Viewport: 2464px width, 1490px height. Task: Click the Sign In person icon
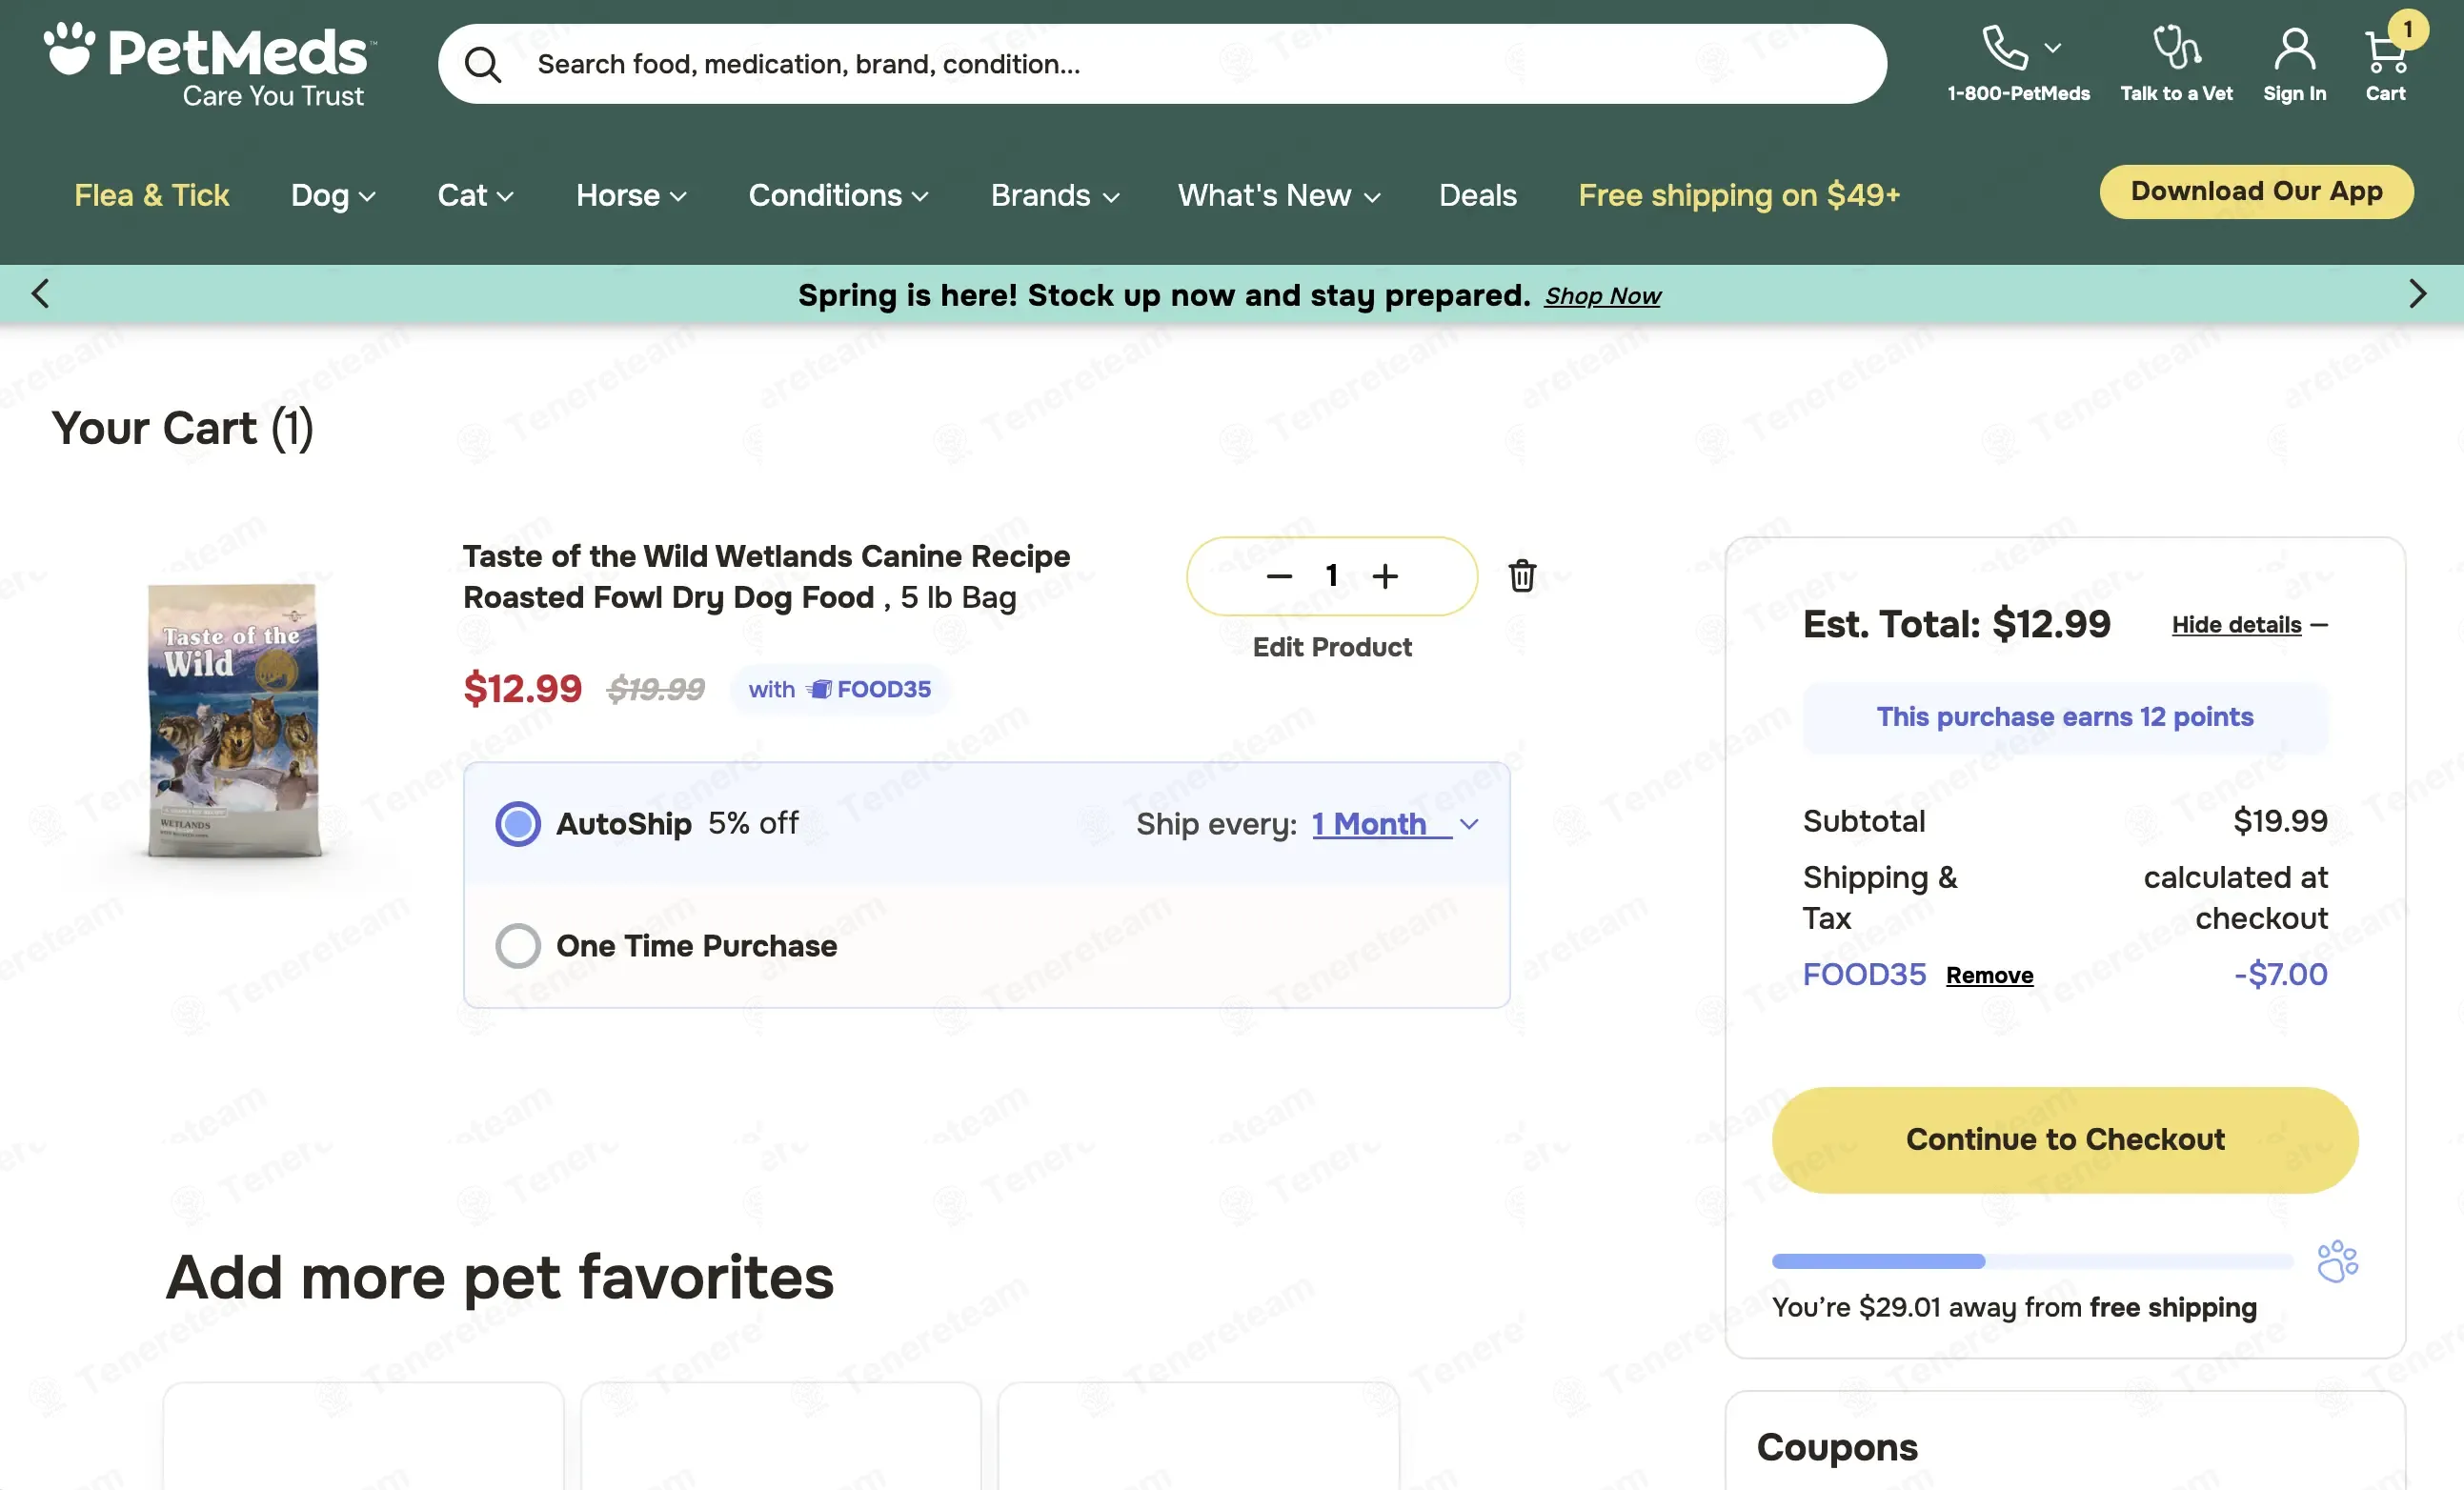2294,49
